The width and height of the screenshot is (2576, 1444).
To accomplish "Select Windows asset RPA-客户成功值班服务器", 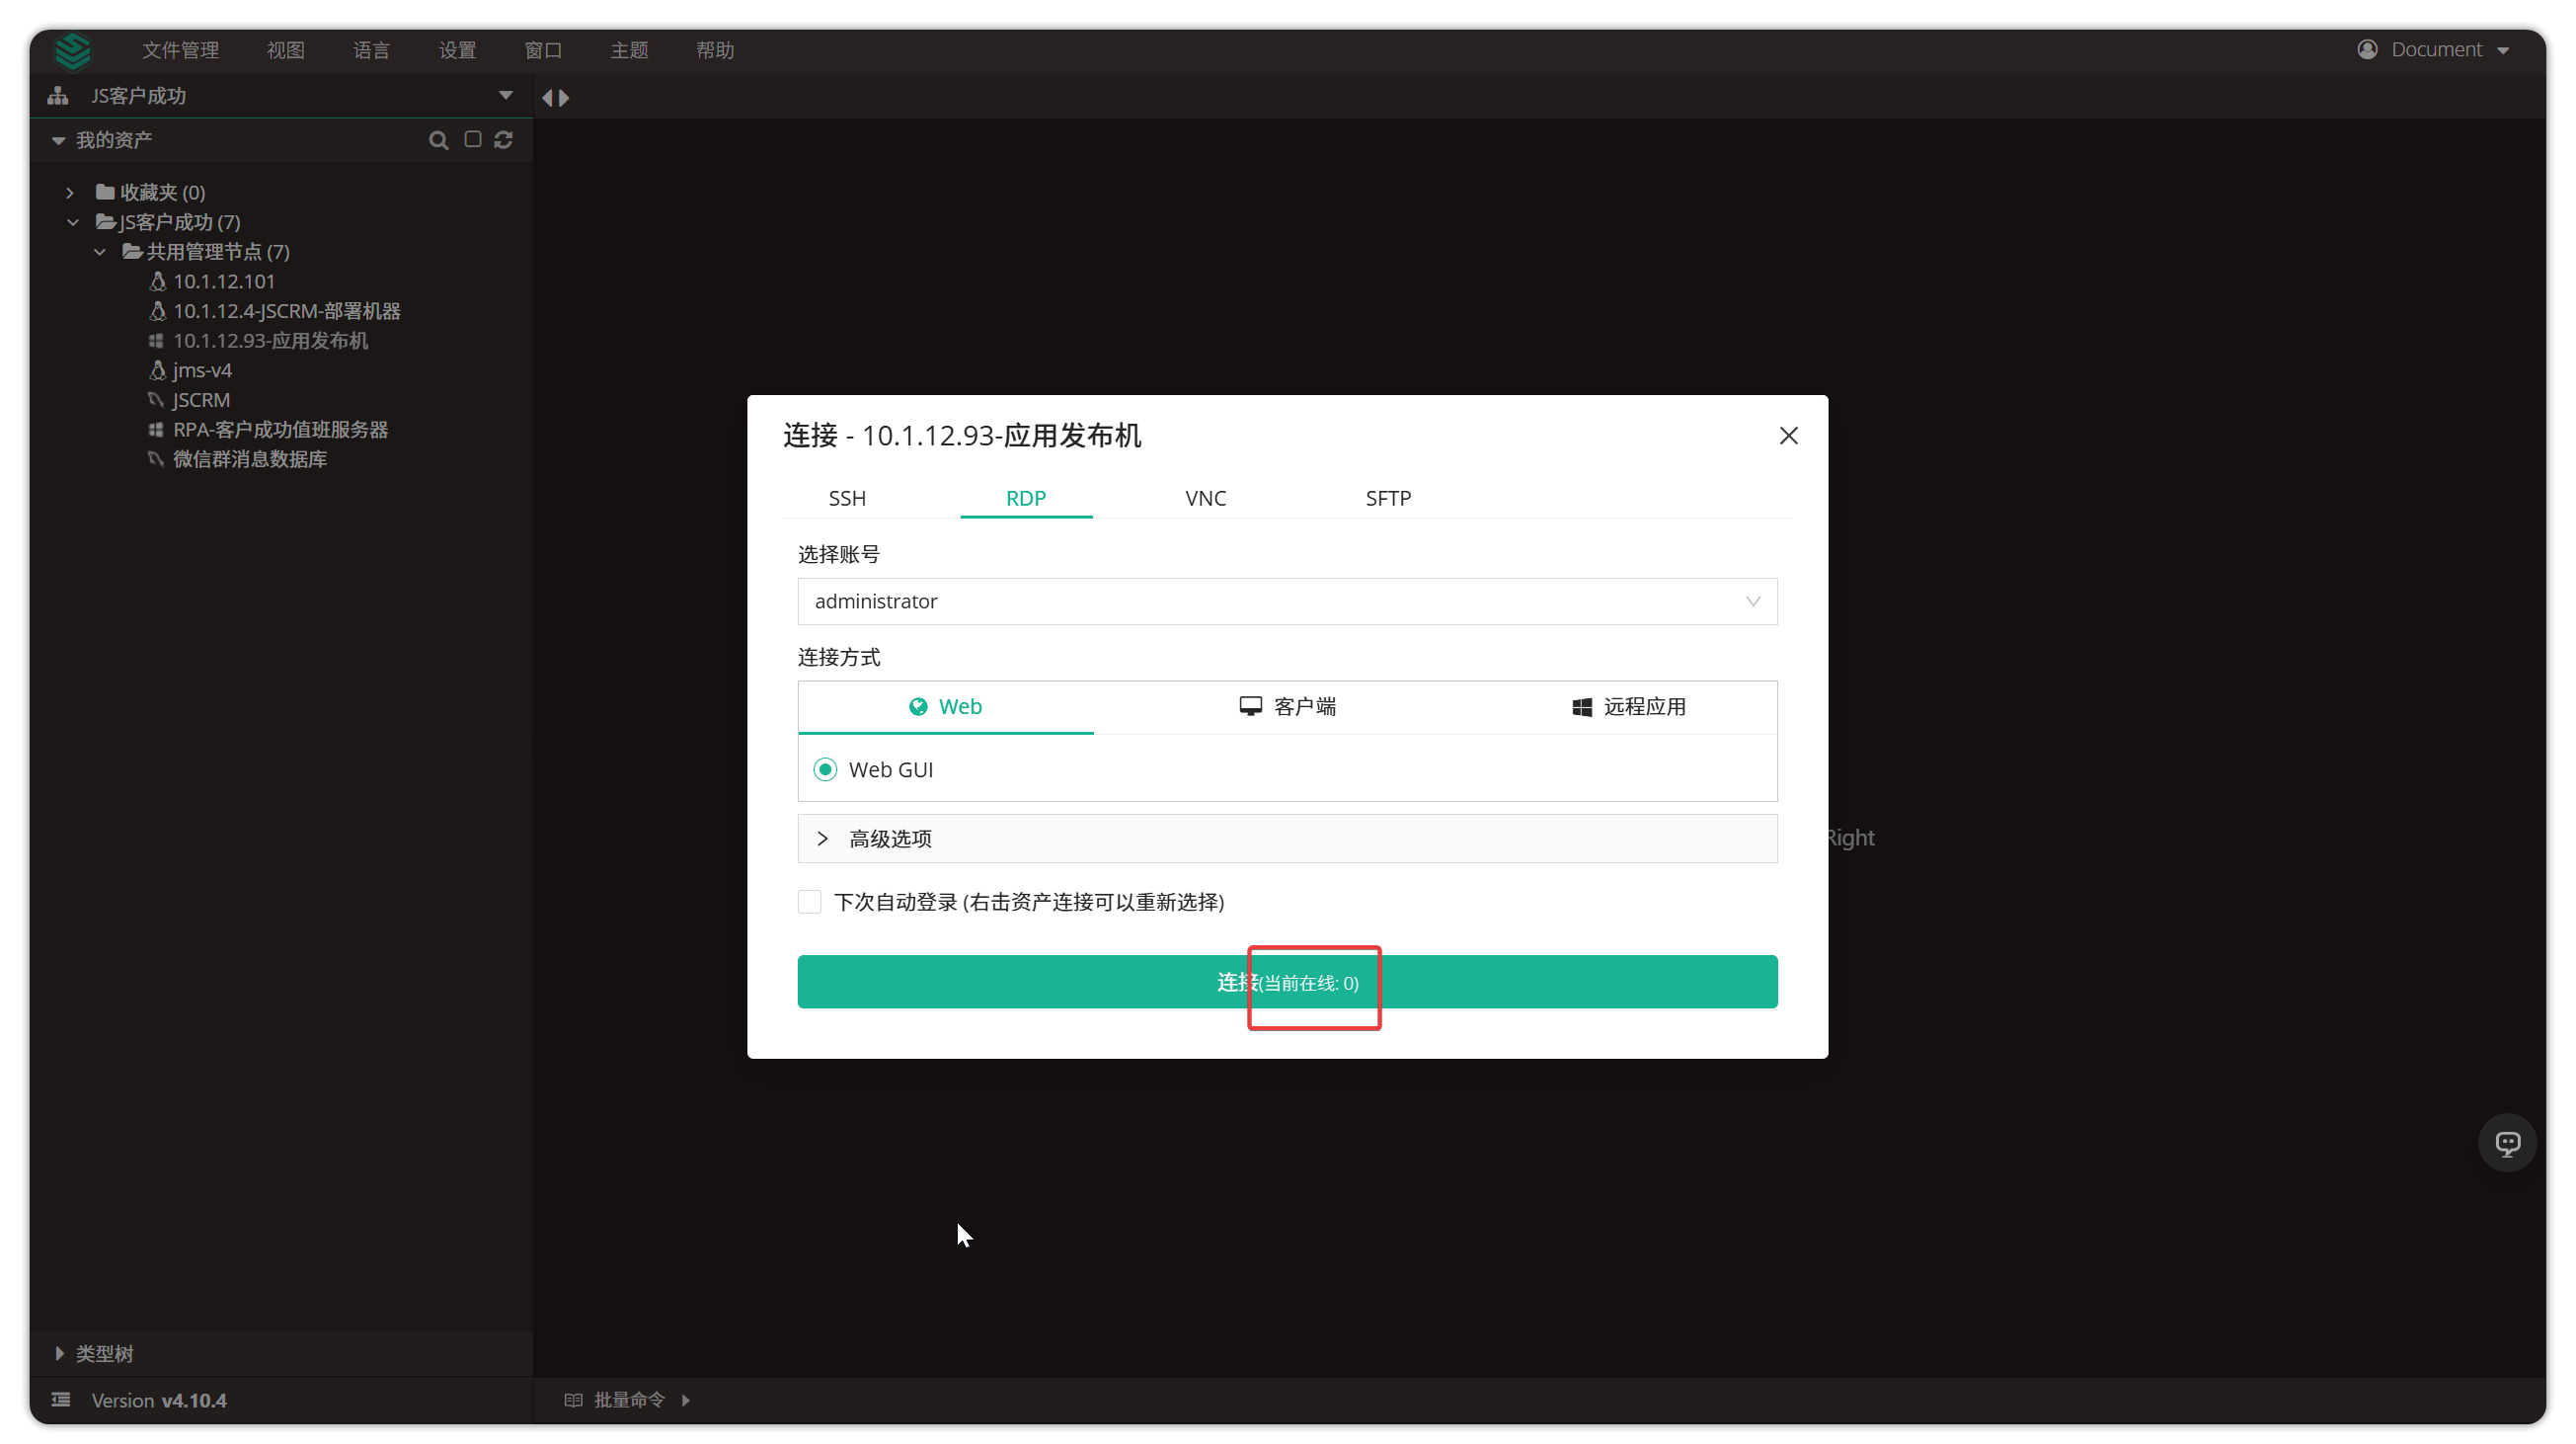I will 280,429.
